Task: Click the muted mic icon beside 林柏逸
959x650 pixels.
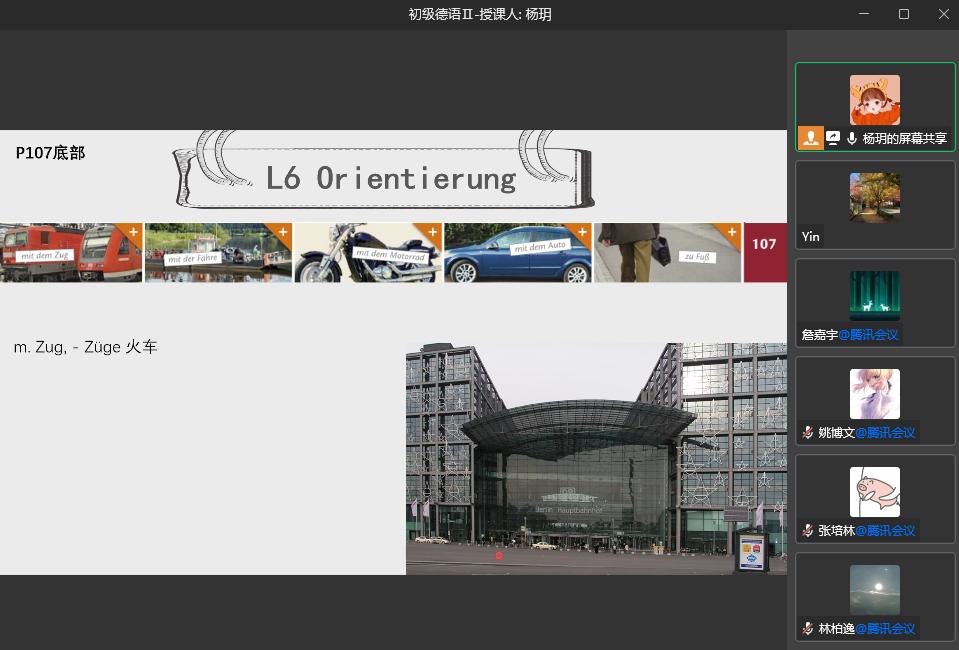Action: coord(807,629)
